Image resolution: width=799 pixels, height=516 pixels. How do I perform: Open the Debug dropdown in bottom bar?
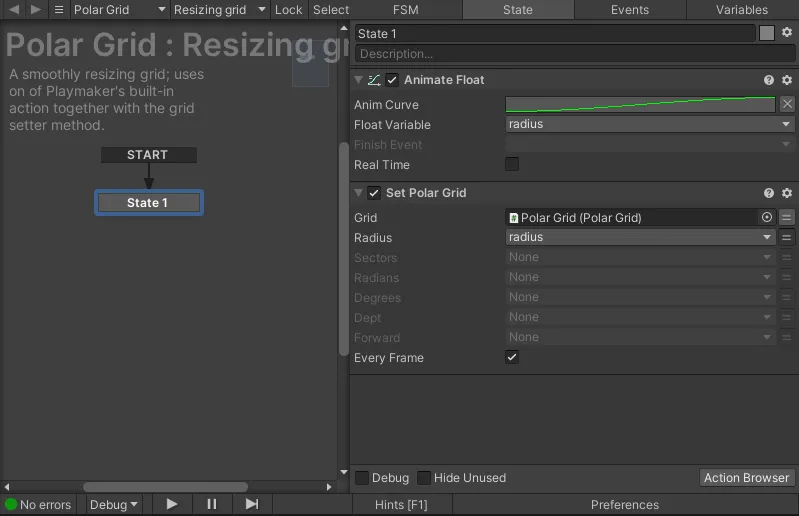pos(114,505)
